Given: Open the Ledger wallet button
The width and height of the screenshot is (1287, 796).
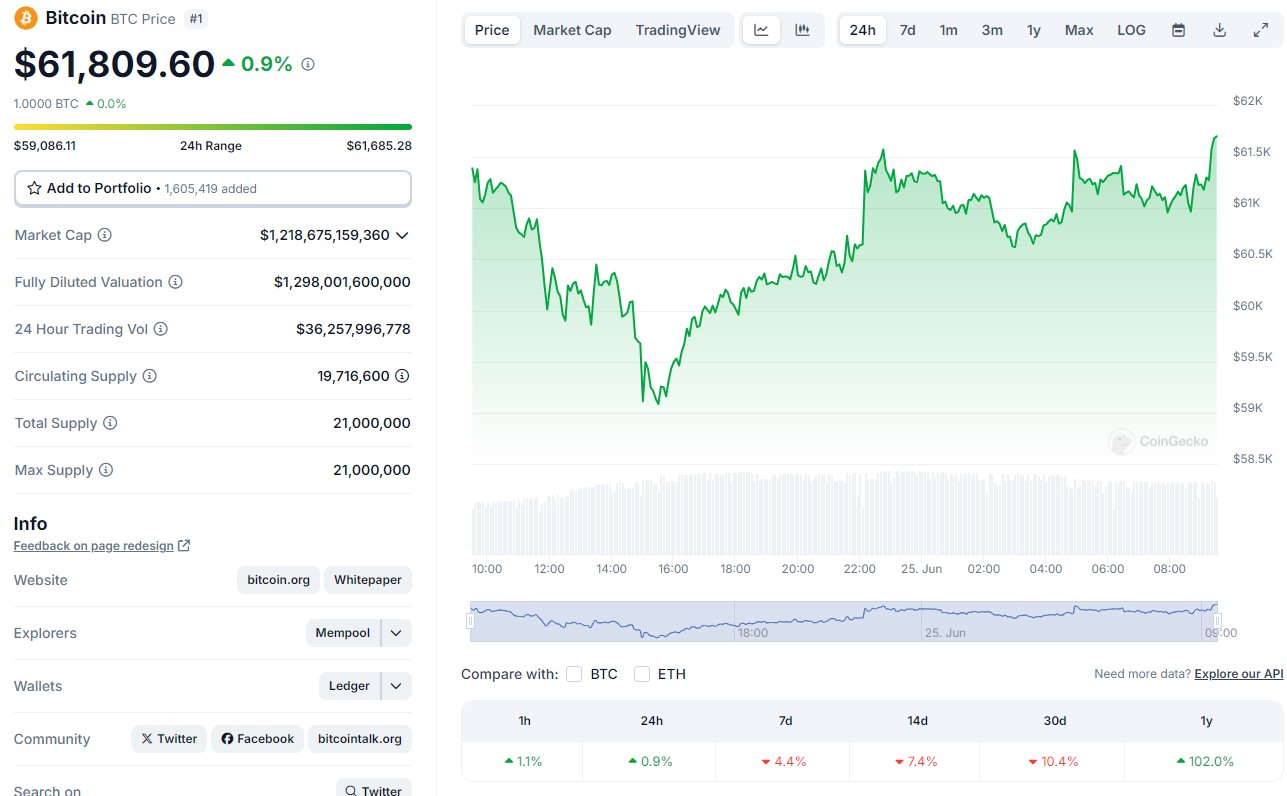Looking at the screenshot, I should point(350,686).
